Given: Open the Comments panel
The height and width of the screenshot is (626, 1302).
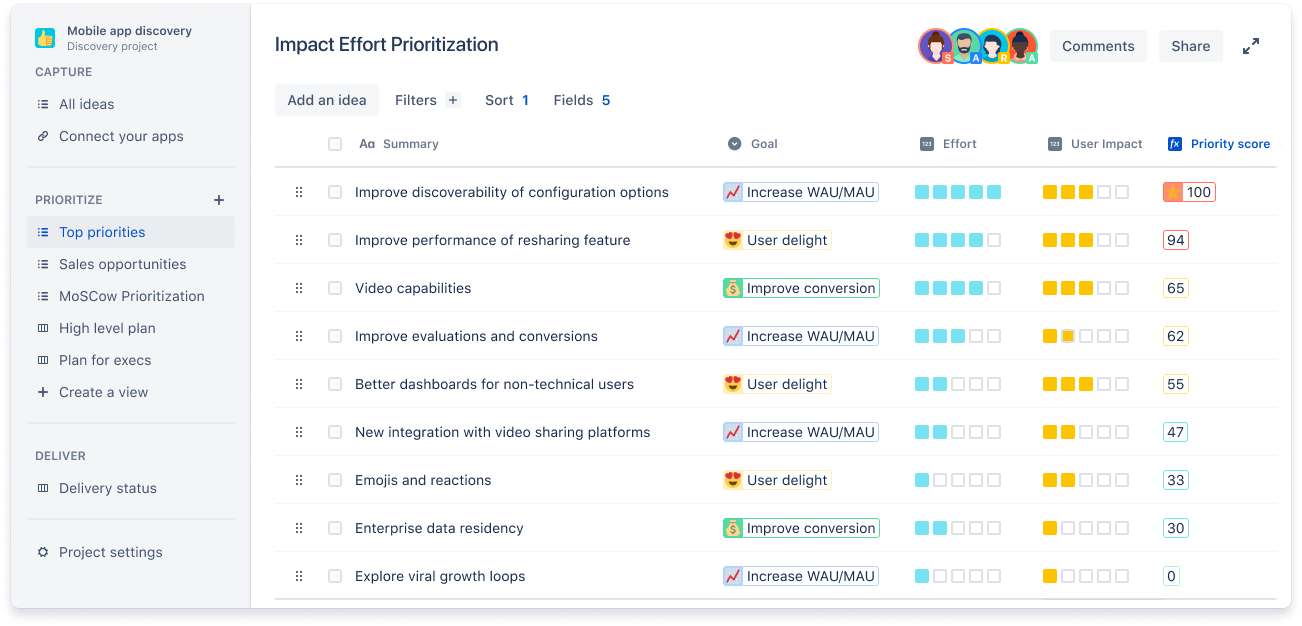Looking at the screenshot, I should pos(1097,45).
